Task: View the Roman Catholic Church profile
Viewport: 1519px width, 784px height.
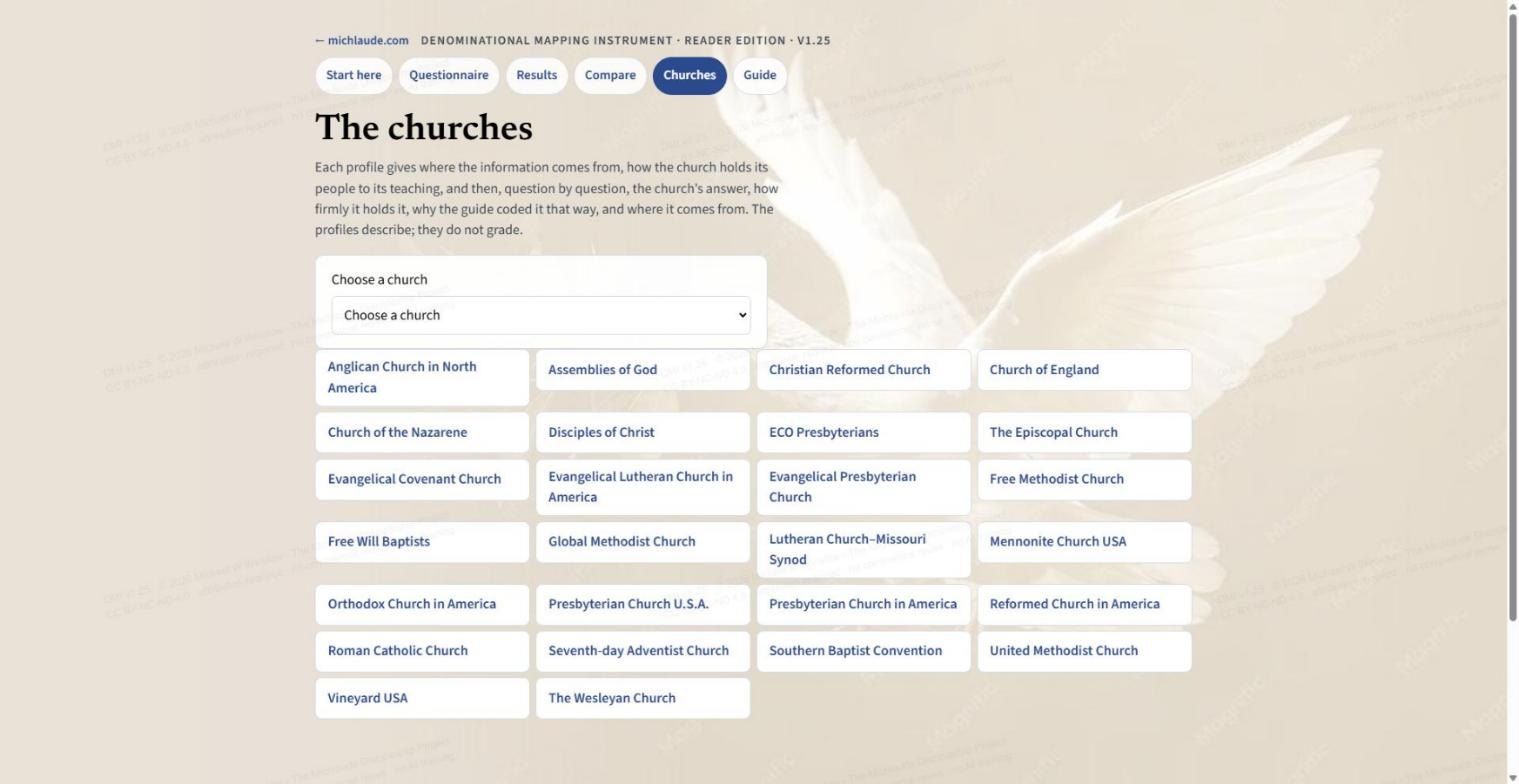Action: point(422,651)
